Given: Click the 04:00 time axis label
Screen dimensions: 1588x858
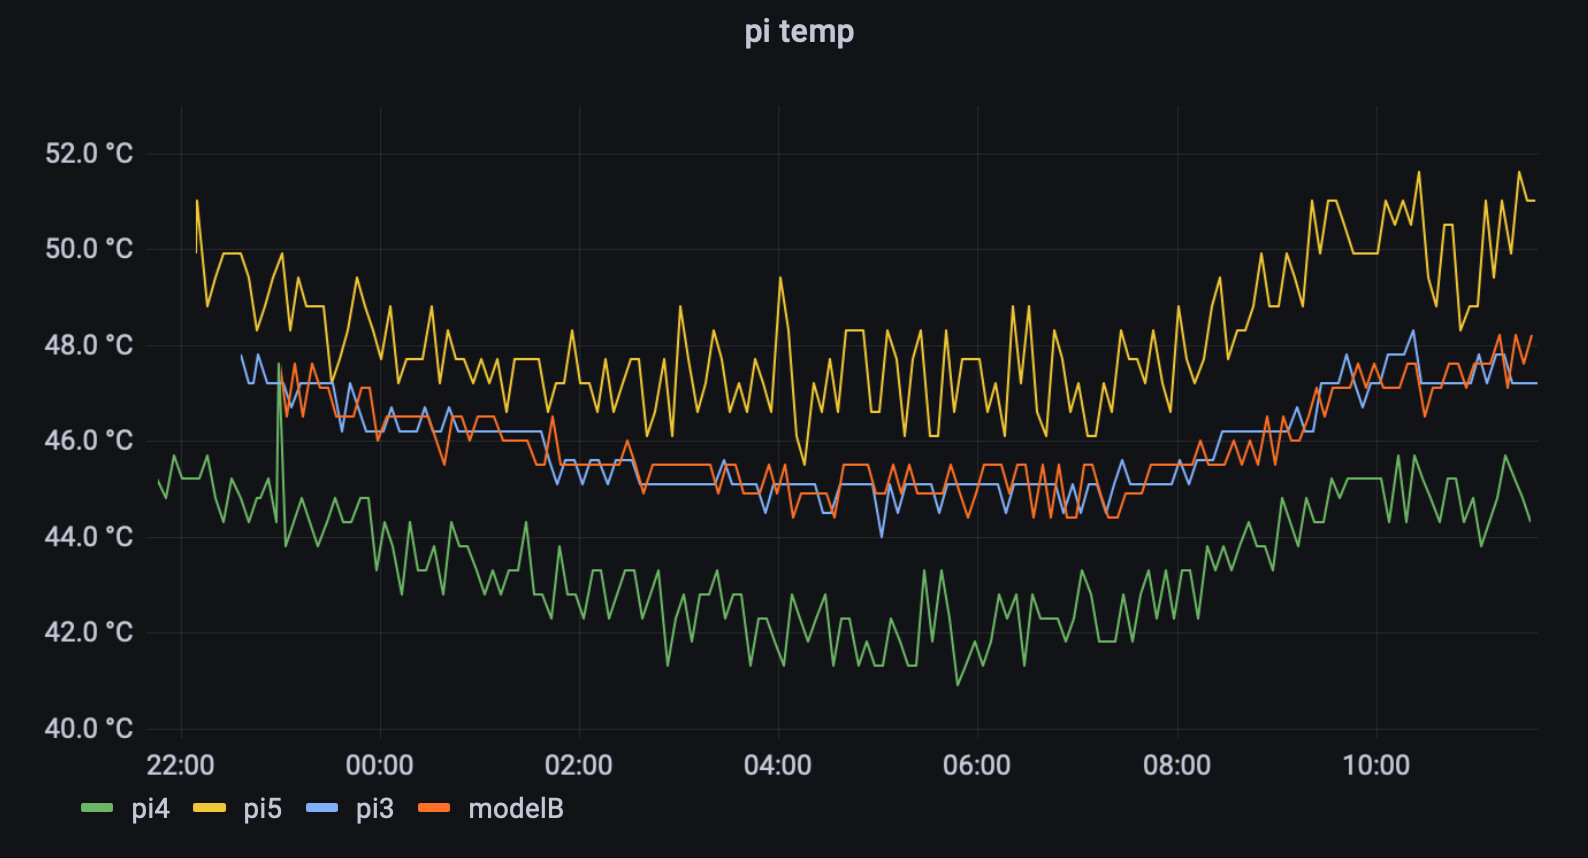Looking at the screenshot, I should pyautogui.click(x=778, y=765).
